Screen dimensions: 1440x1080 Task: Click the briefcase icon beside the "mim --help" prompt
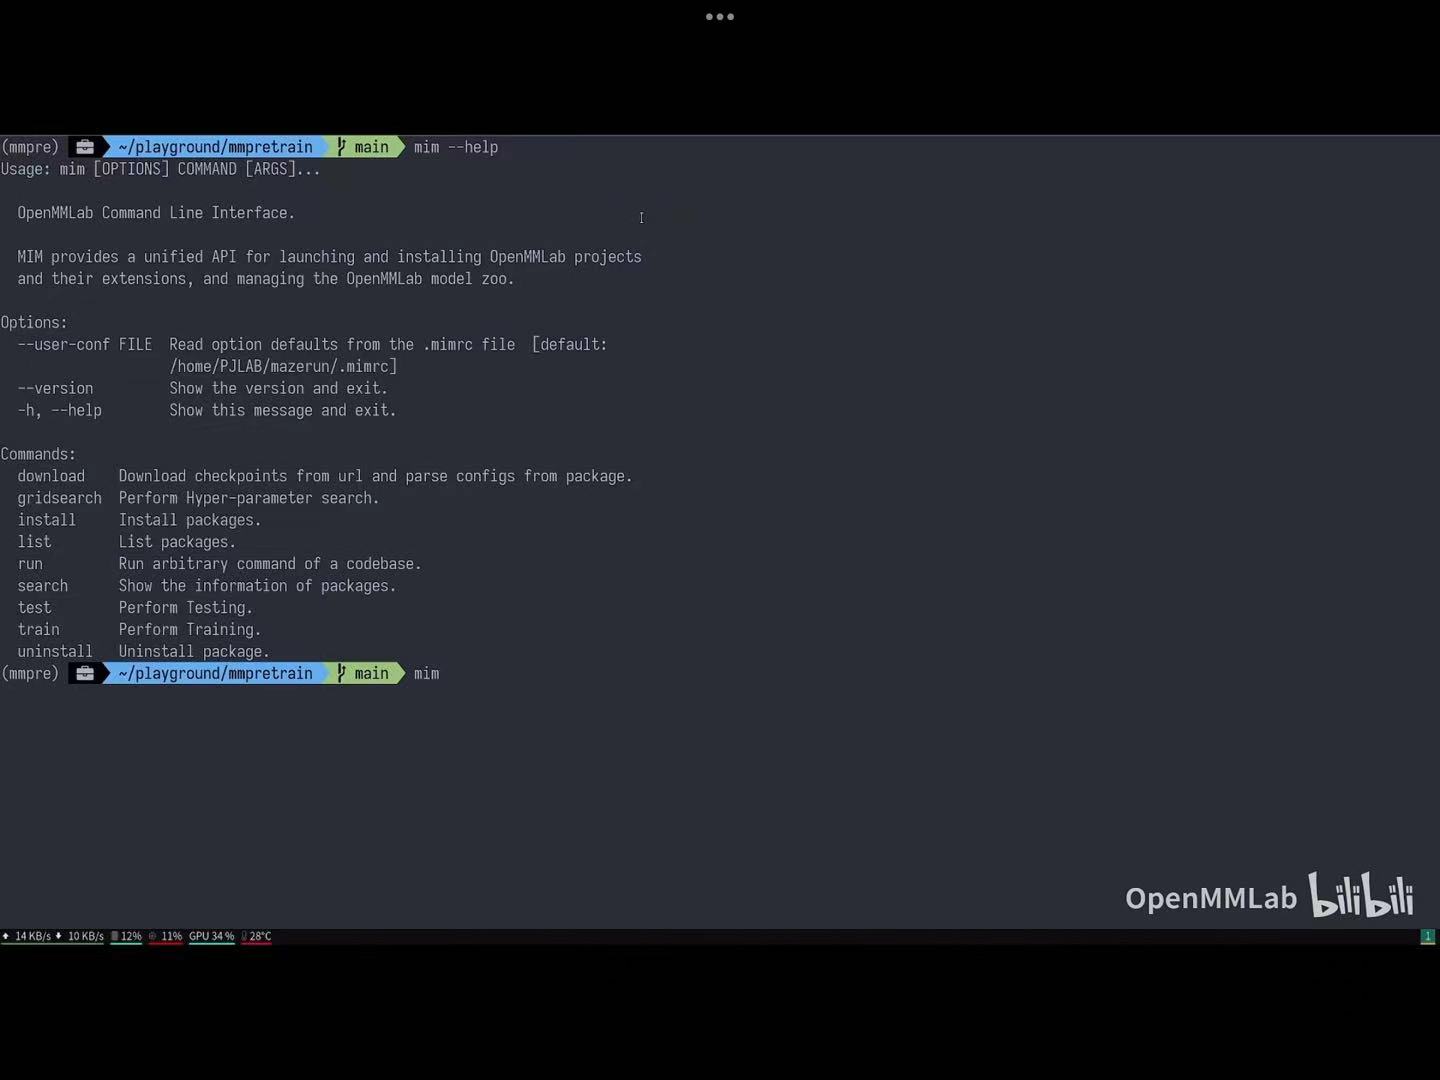(85, 147)
